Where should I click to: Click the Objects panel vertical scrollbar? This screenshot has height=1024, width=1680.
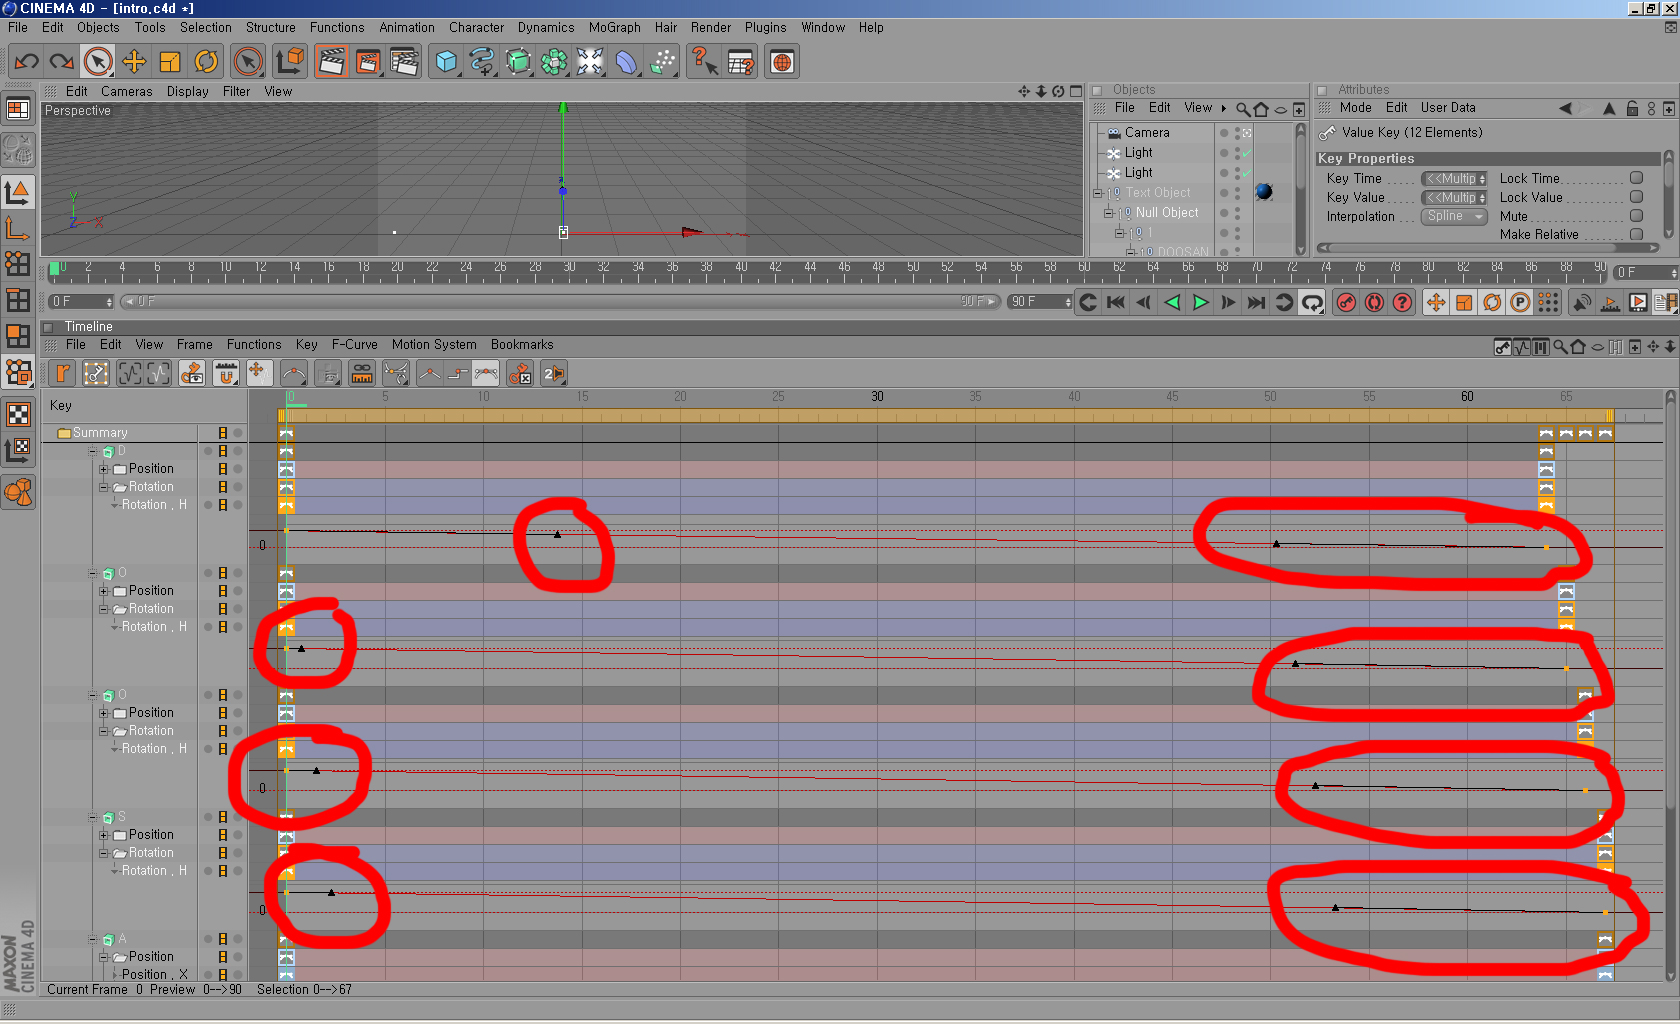point(1300,189)
